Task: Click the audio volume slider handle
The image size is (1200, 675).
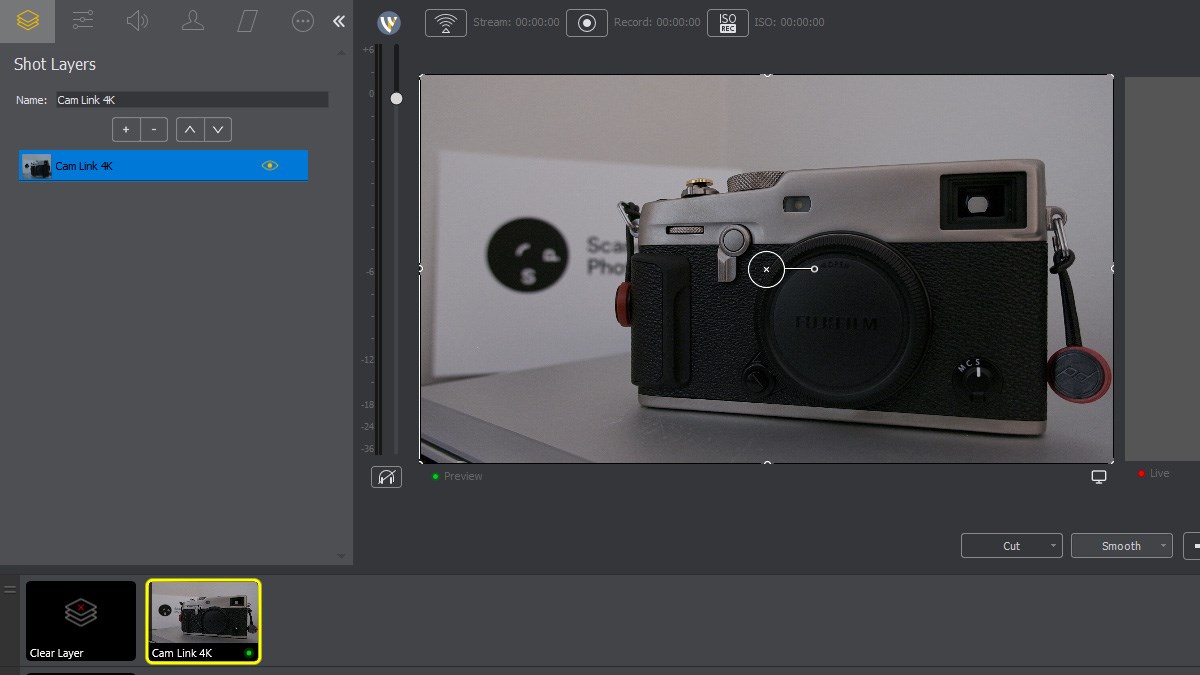Action: tap(397, 98)
